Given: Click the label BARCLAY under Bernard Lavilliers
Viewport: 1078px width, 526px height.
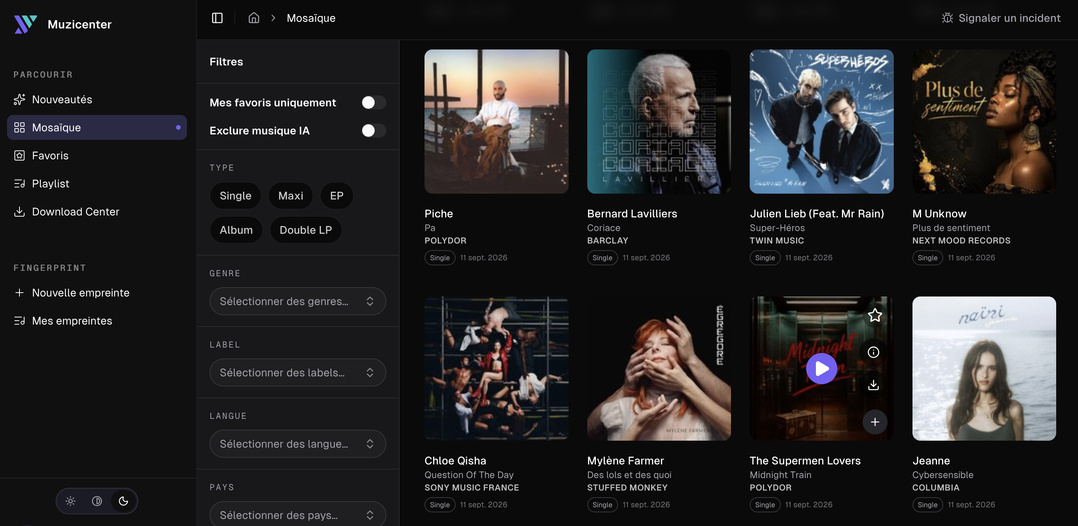Looking at the screenshot, I should (x=608, y=241).
